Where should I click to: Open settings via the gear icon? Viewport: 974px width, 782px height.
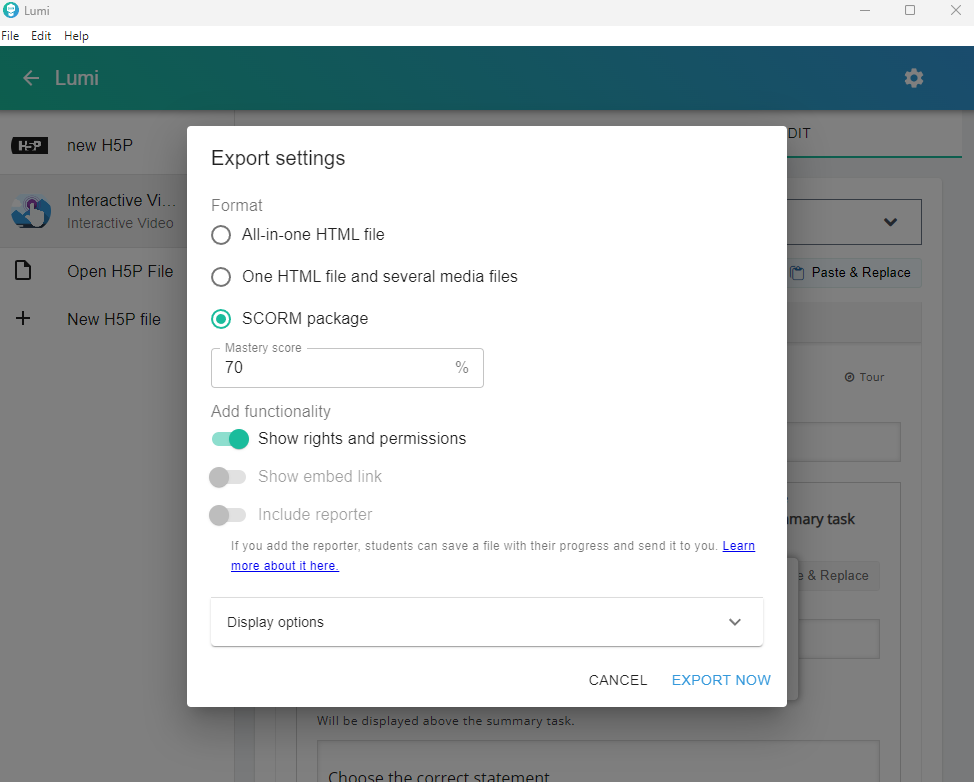[x=913, y=78]
